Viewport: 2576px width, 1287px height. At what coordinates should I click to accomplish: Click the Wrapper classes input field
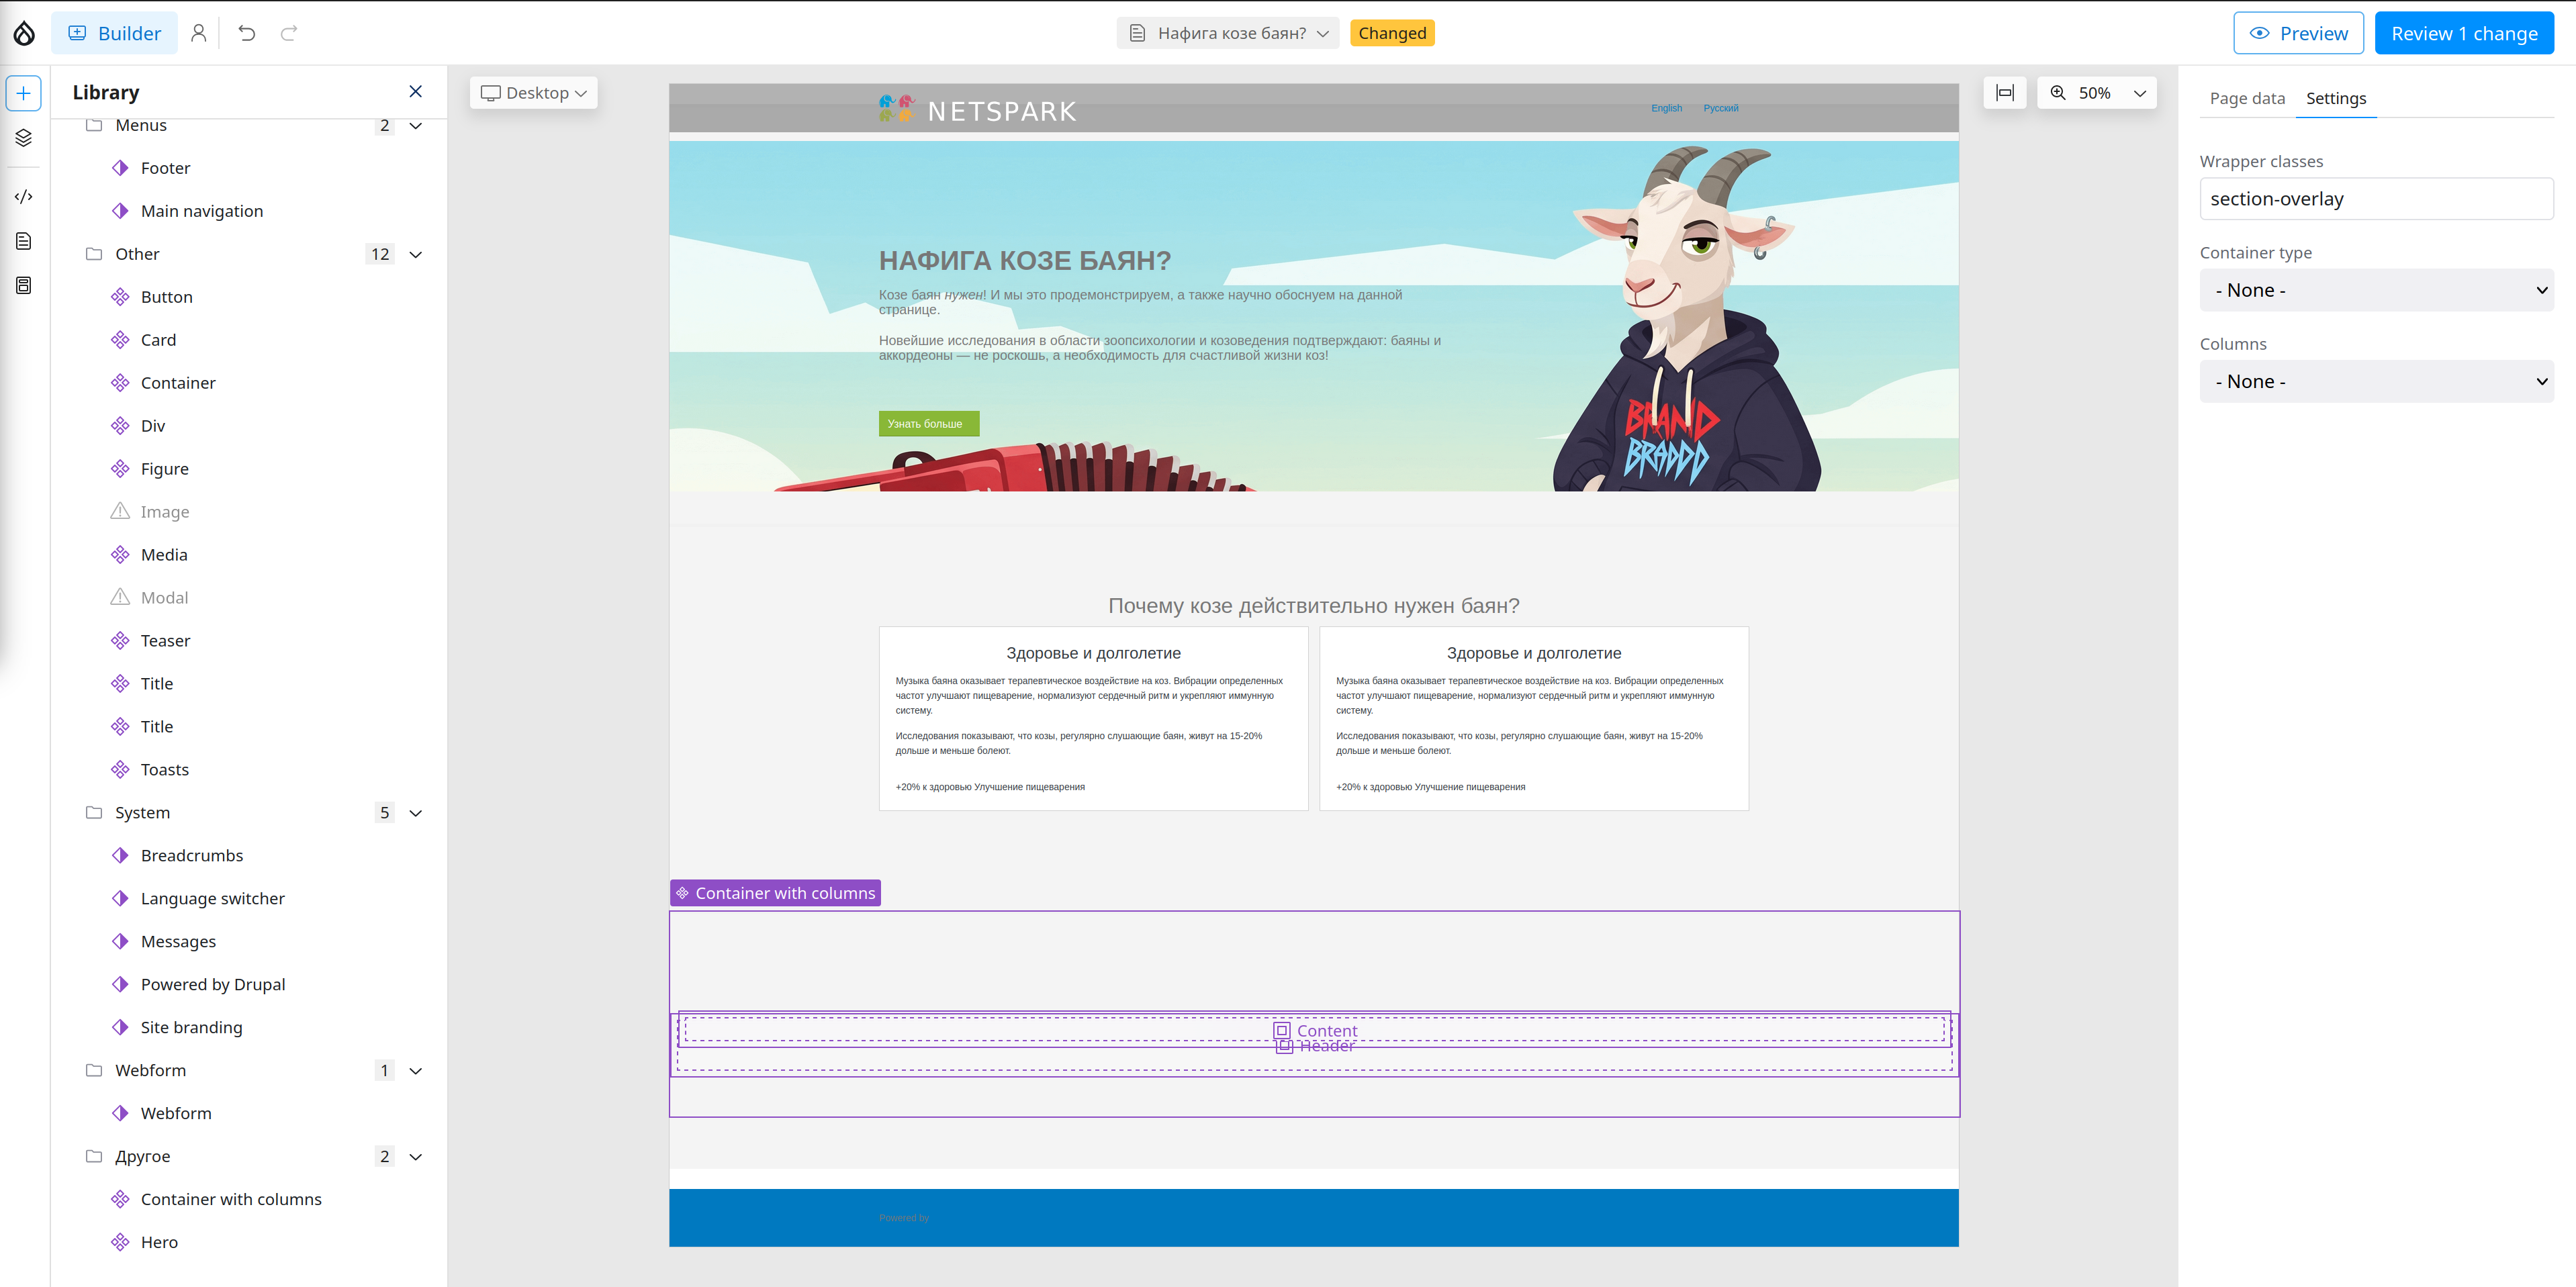(x=2376, y=199)
